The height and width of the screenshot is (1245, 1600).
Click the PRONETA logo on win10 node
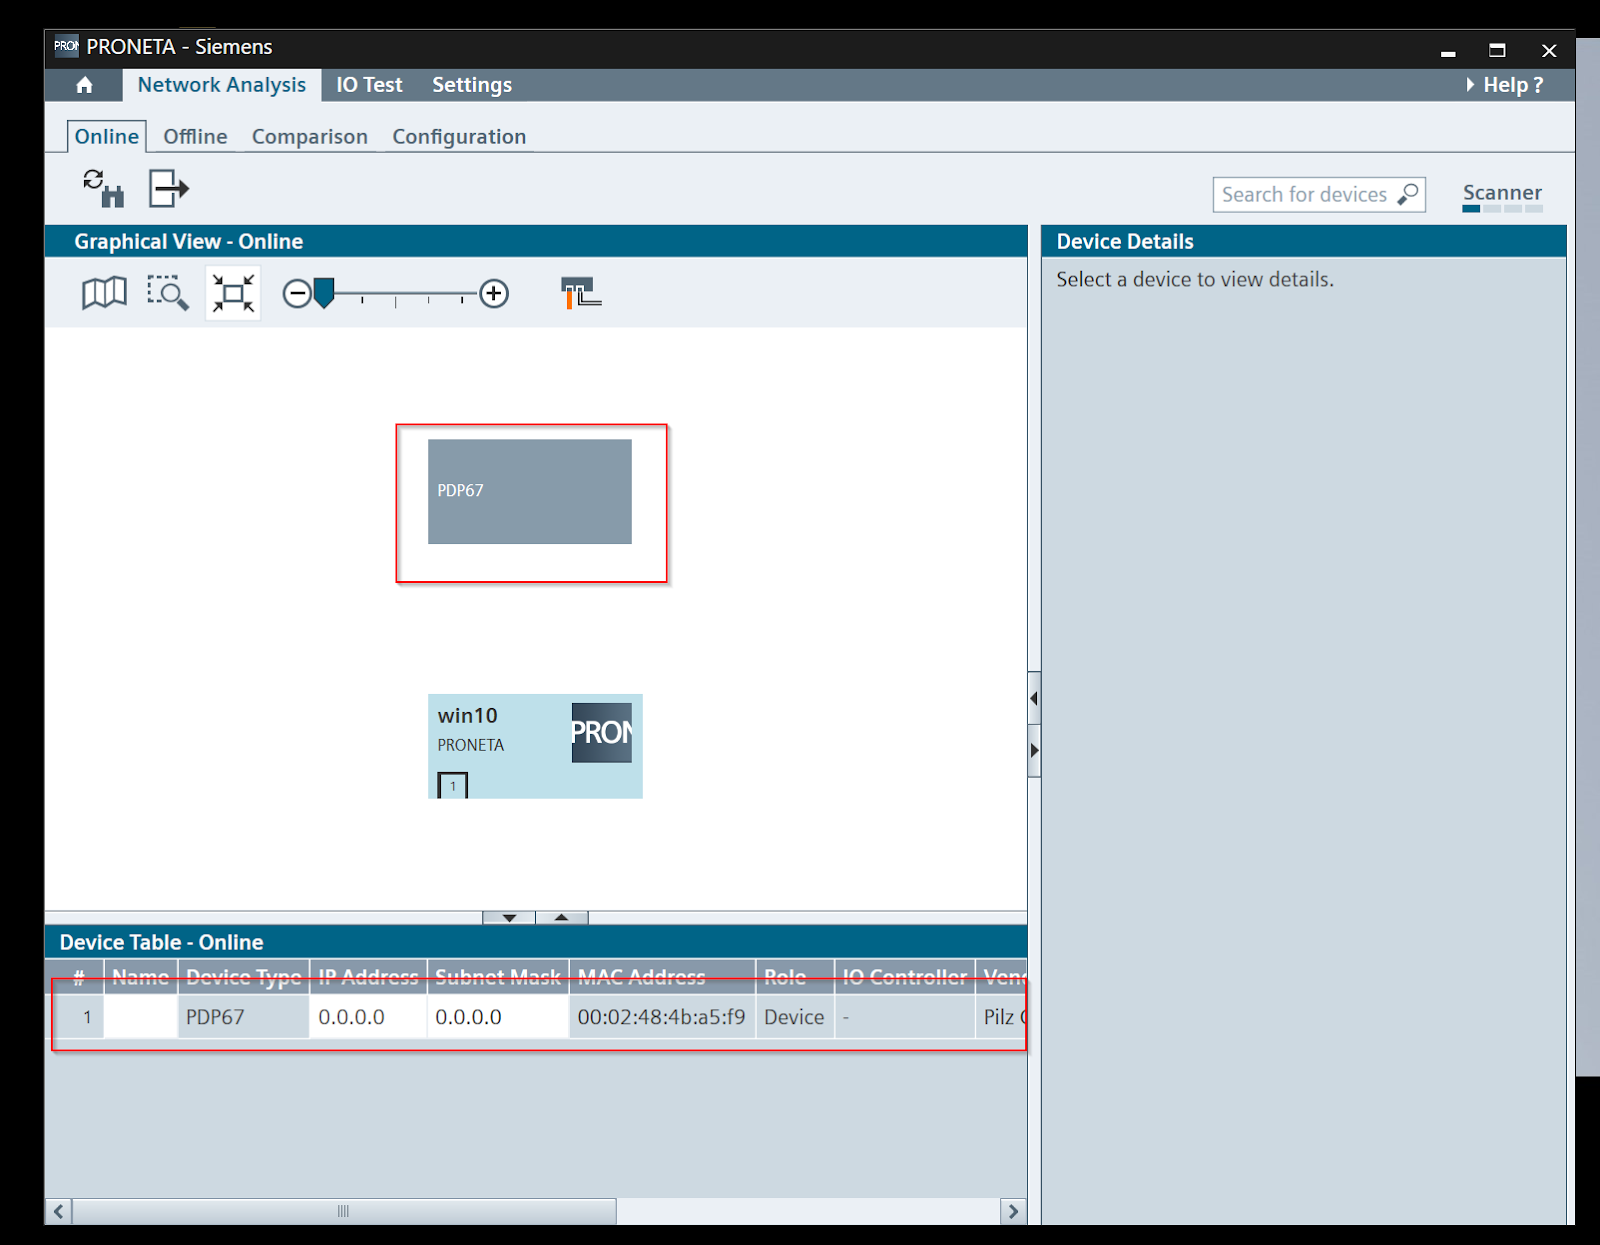[x=602, y=733]
